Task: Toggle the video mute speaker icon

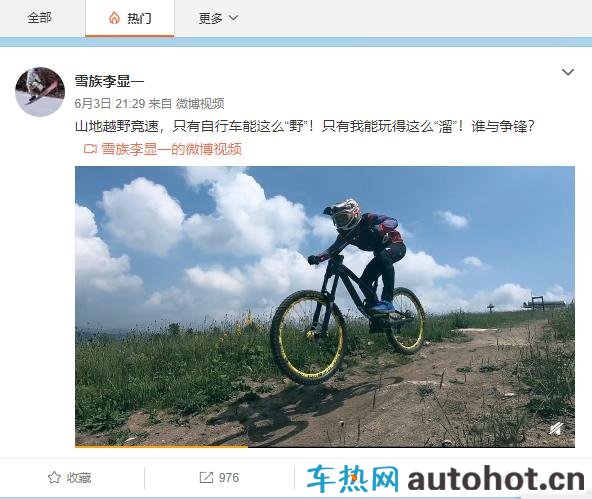Action: coord(557,429)
